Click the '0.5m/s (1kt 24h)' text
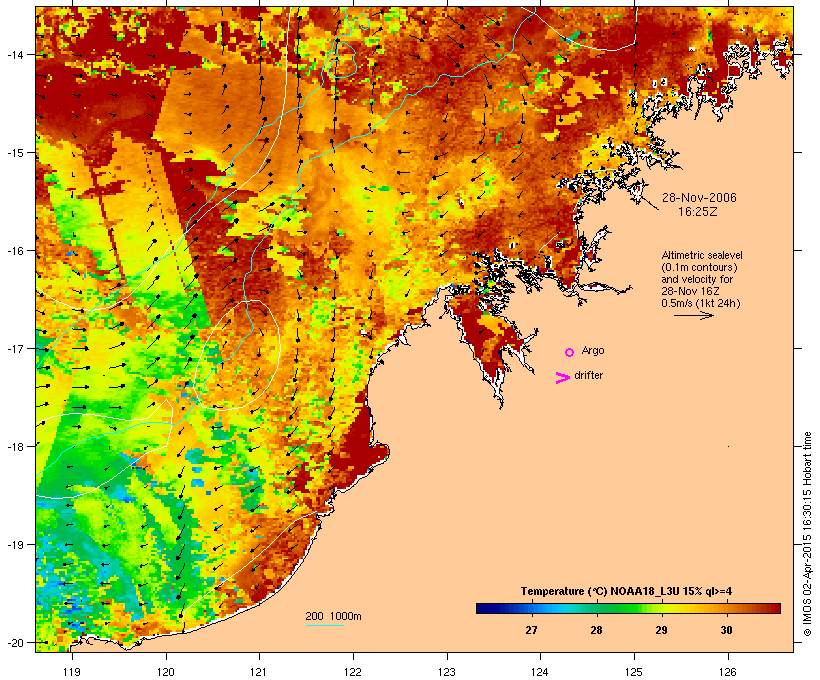This screenshot has height=680, width=820. pos(701,303)
